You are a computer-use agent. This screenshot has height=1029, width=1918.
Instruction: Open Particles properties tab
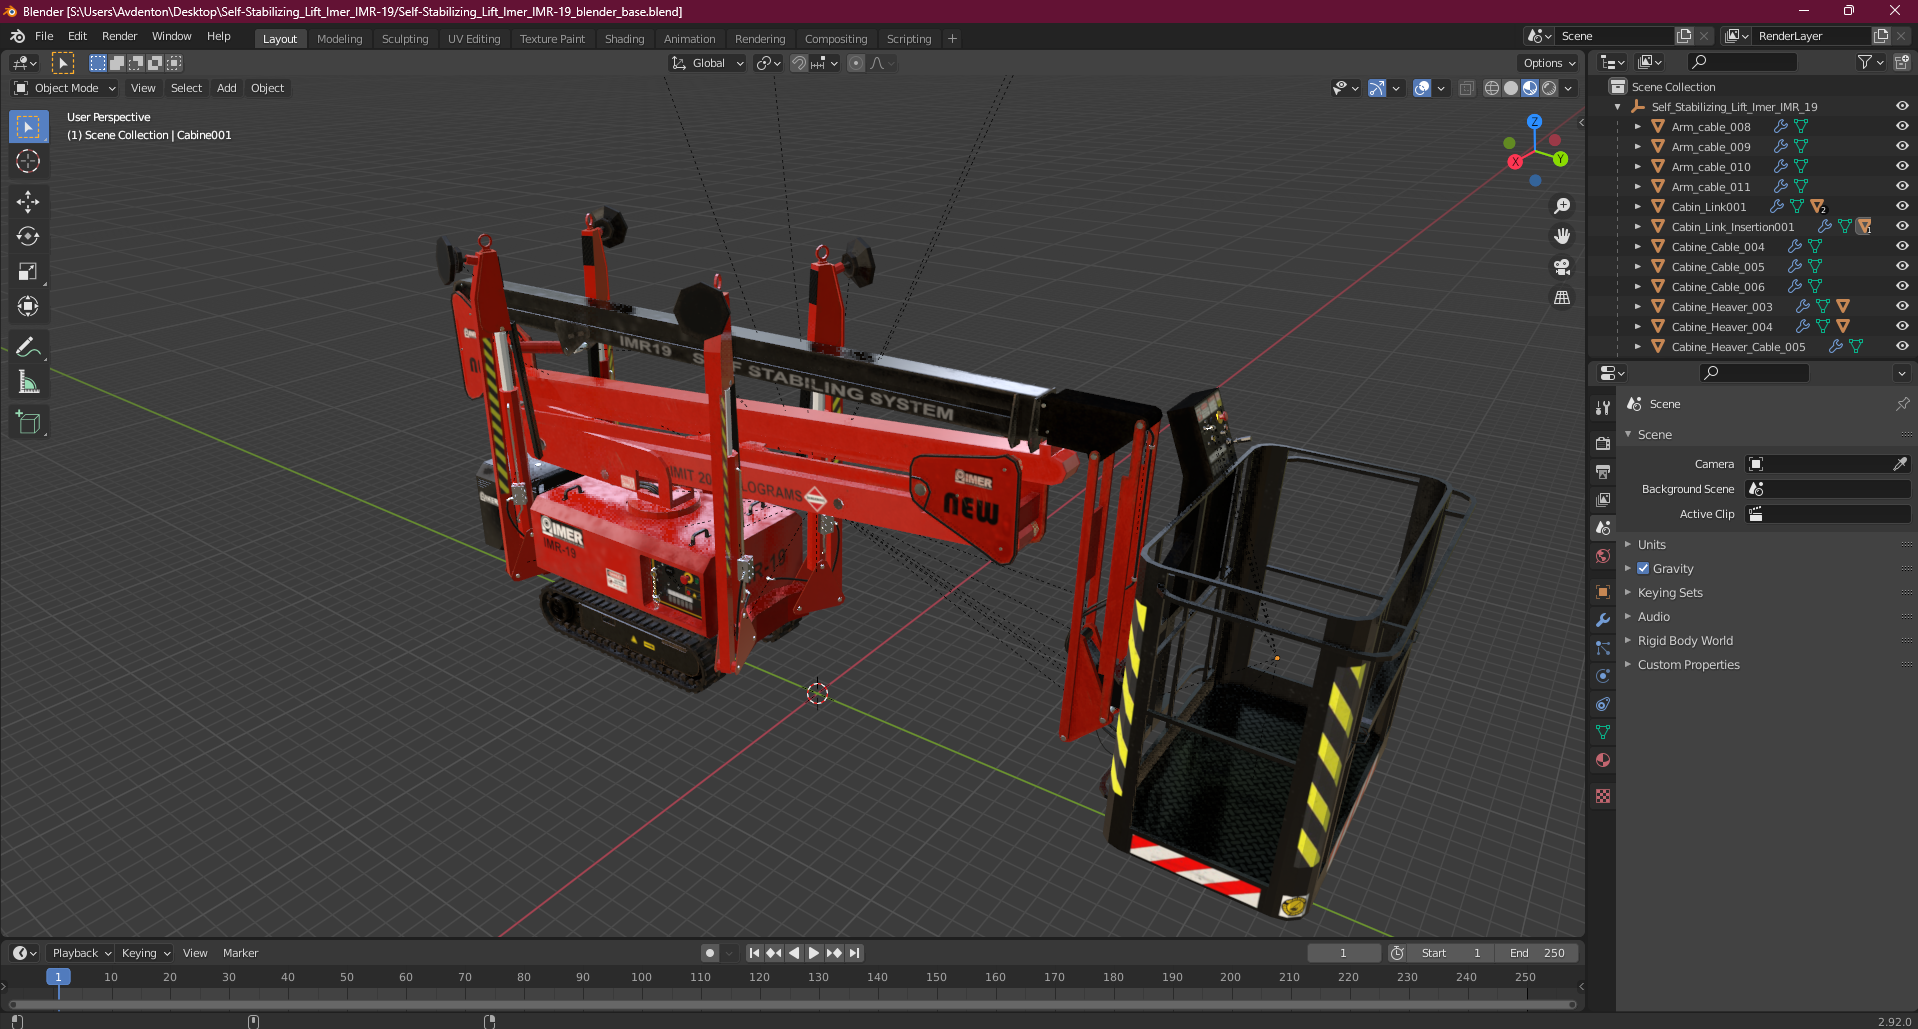pos(1603,648)
